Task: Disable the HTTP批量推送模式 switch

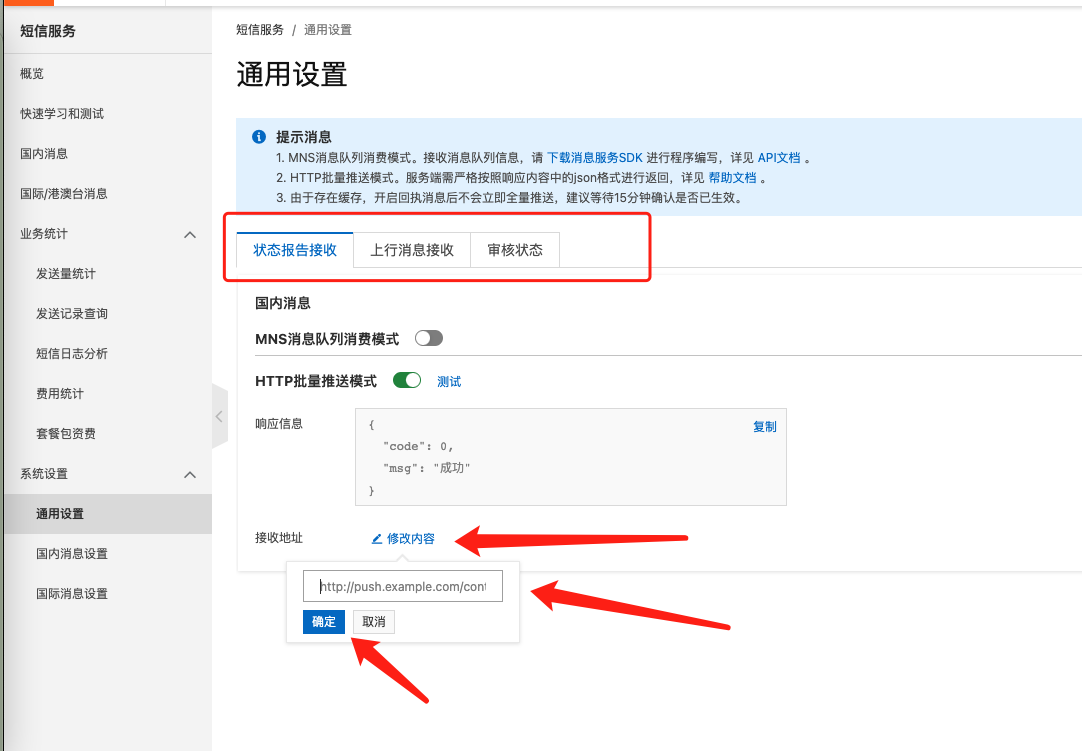Action: tap(407, 380)
